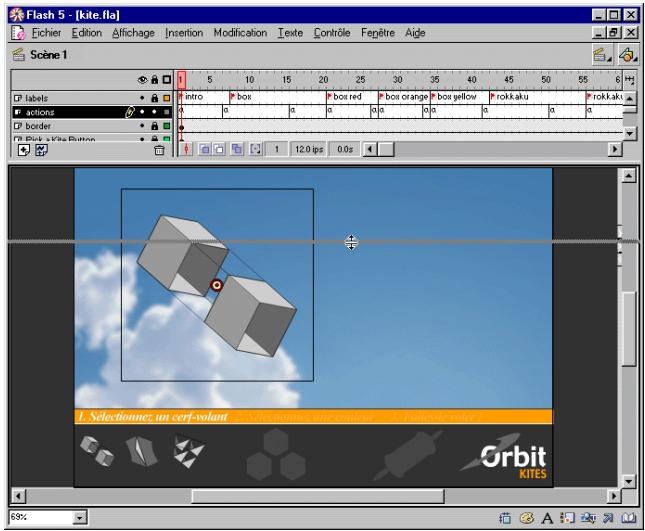
Task: Open the Insertion menu
Action: 184,33
